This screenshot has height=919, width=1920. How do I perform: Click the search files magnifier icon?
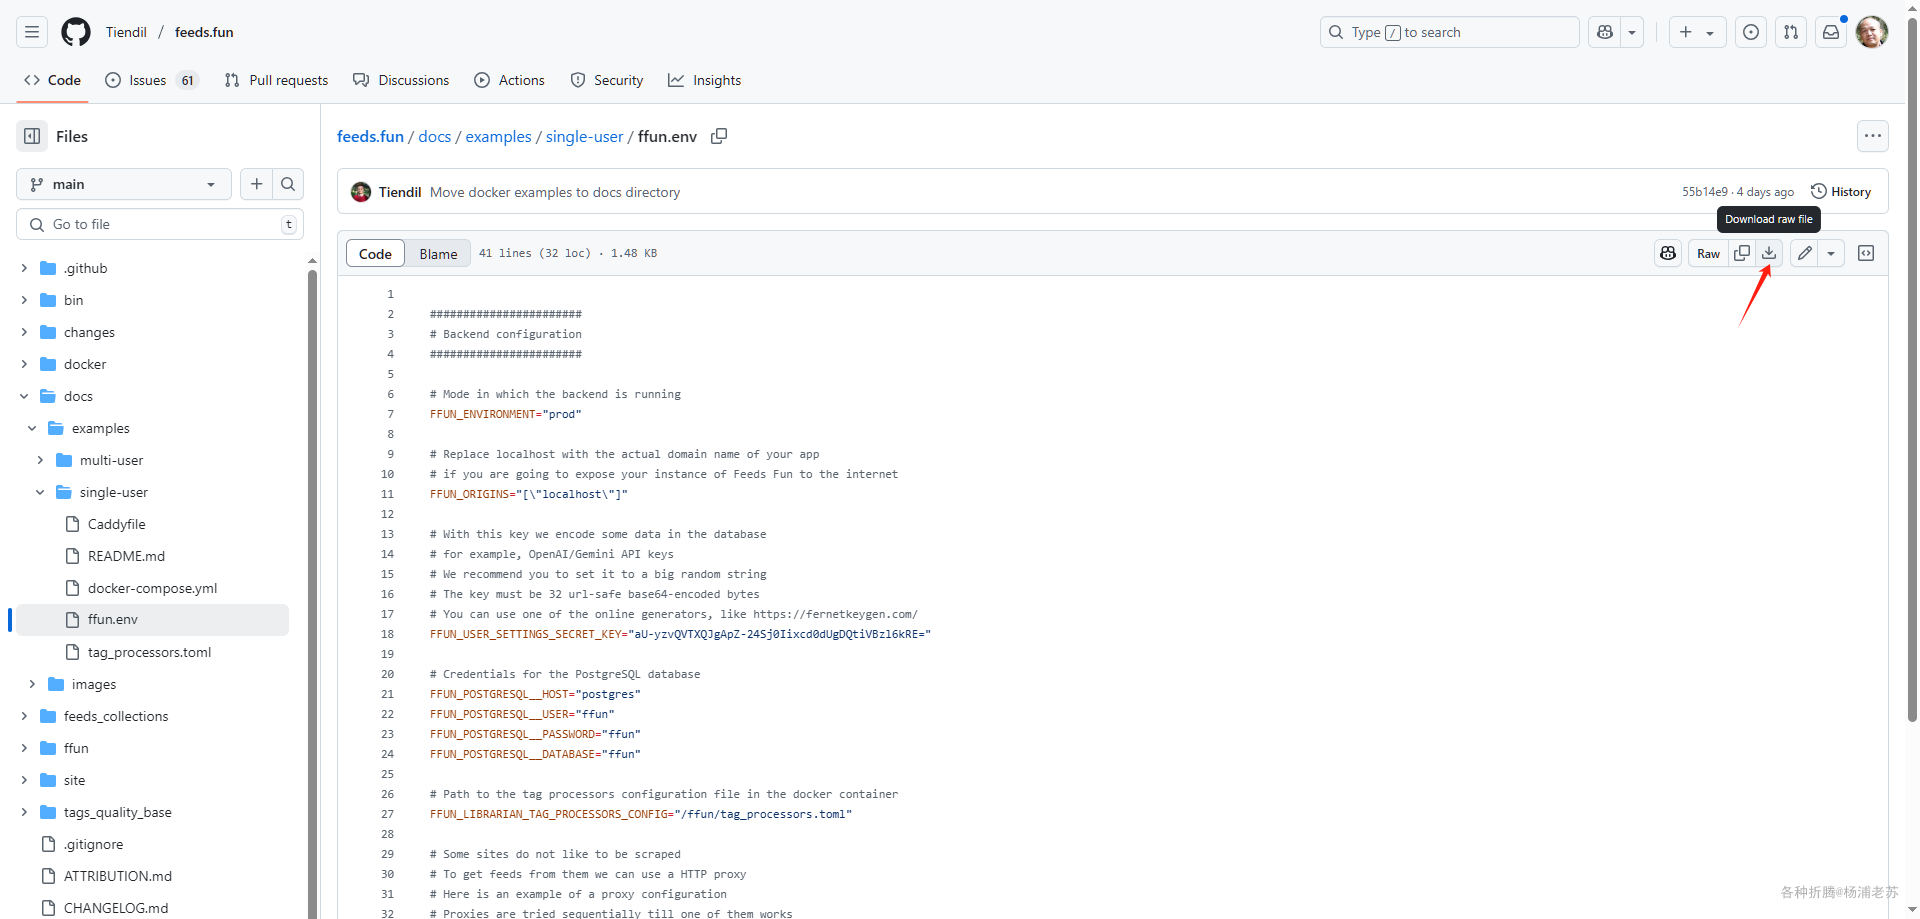point(288,184)
